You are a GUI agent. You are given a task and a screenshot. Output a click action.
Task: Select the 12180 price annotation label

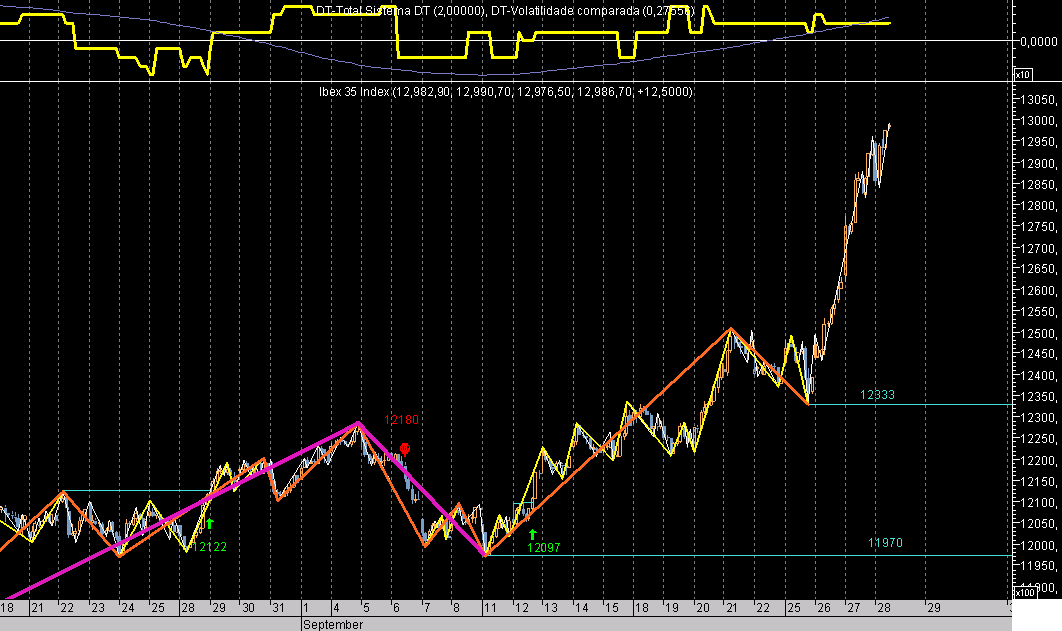[400, 420]
